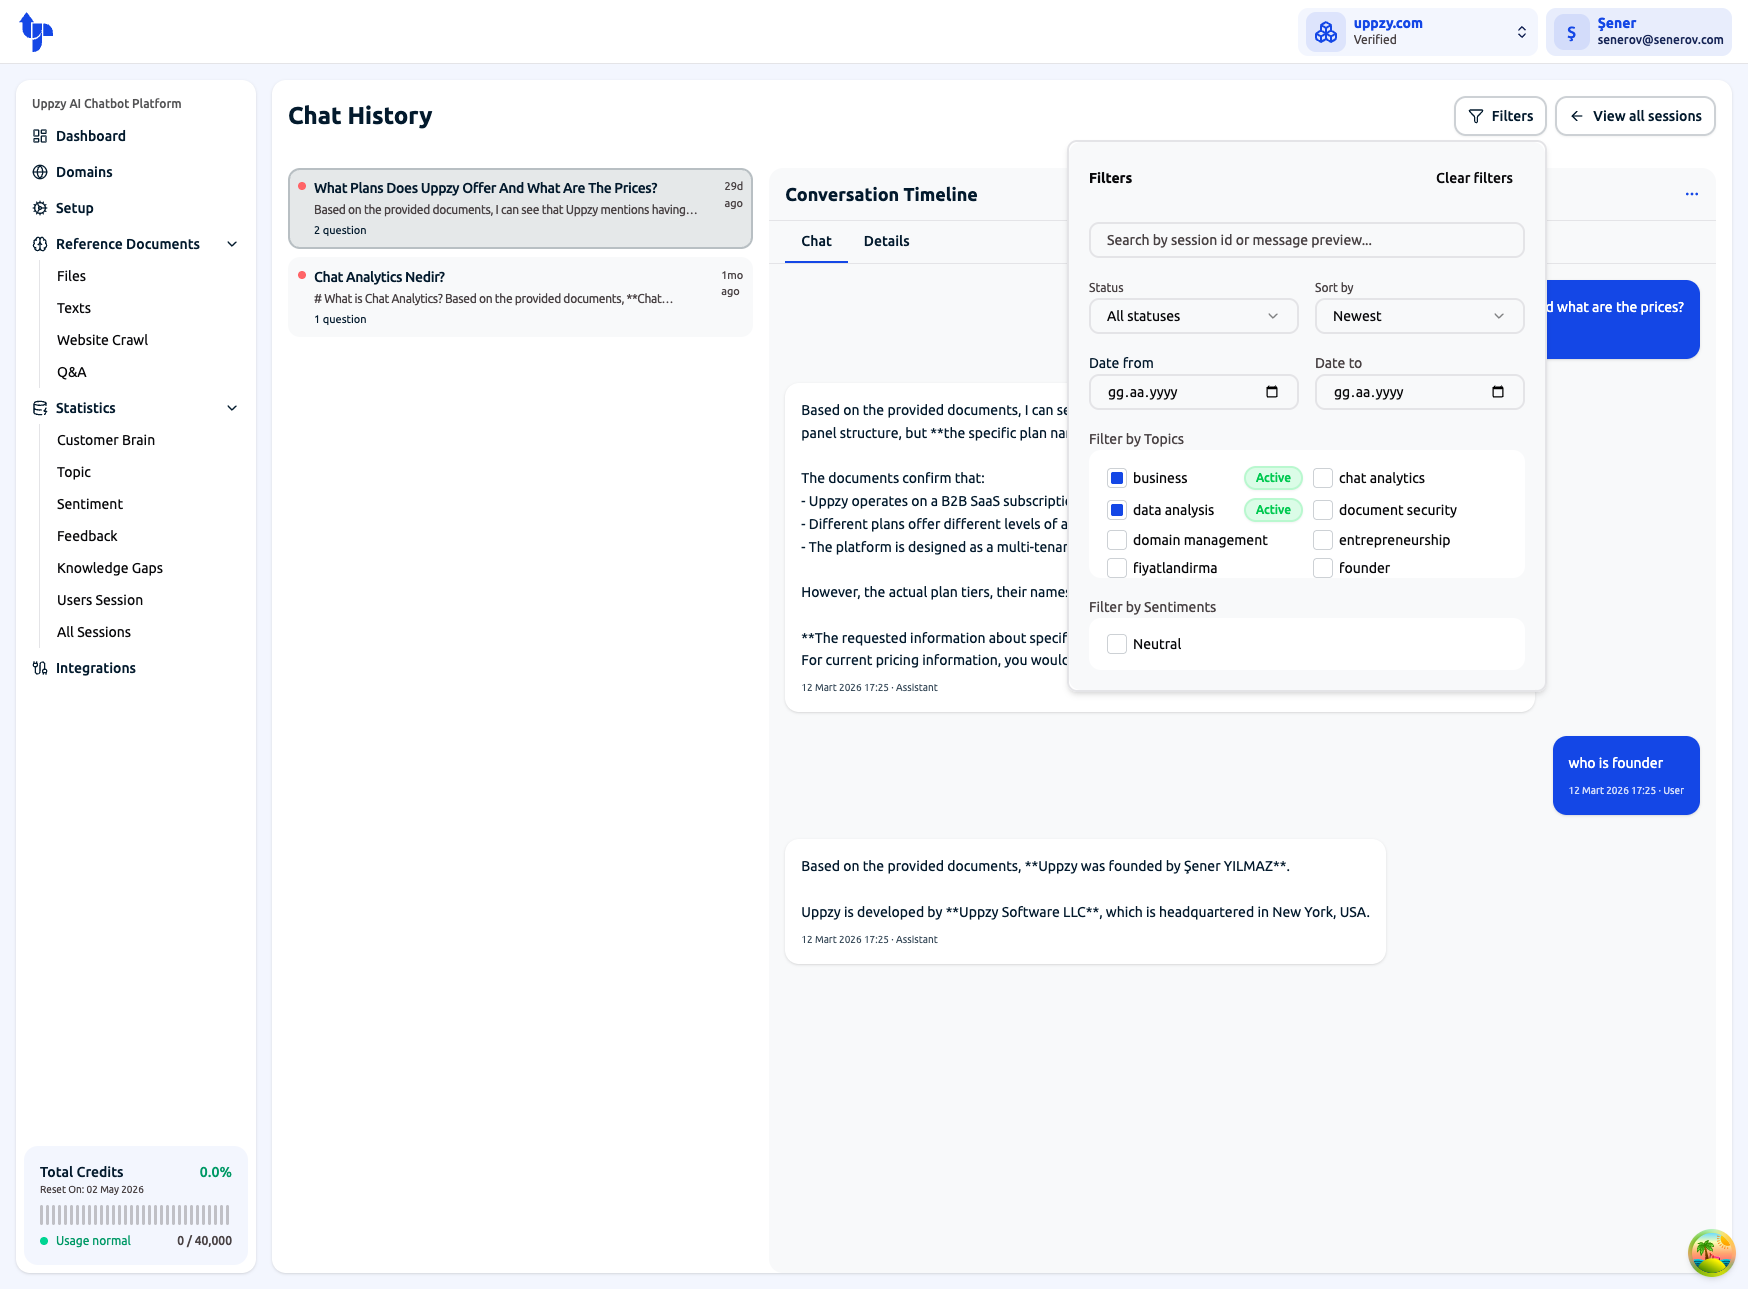
Task: Click the 'who is founder' user message
Action: 1626,775
